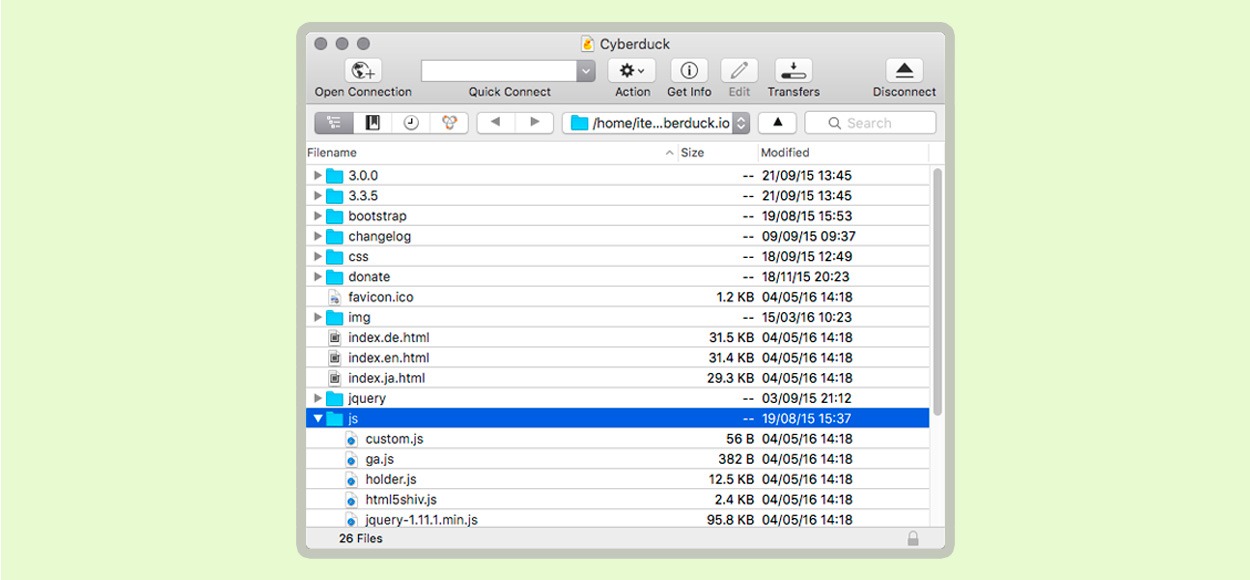Viewport: 1250px width, 580px height.
Task: Sort by the Filename column header
Action: click(492, 153)
